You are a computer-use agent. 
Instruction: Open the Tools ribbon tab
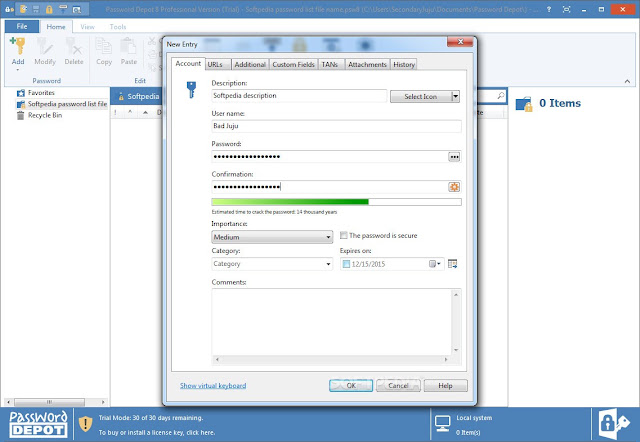(118, 27)
